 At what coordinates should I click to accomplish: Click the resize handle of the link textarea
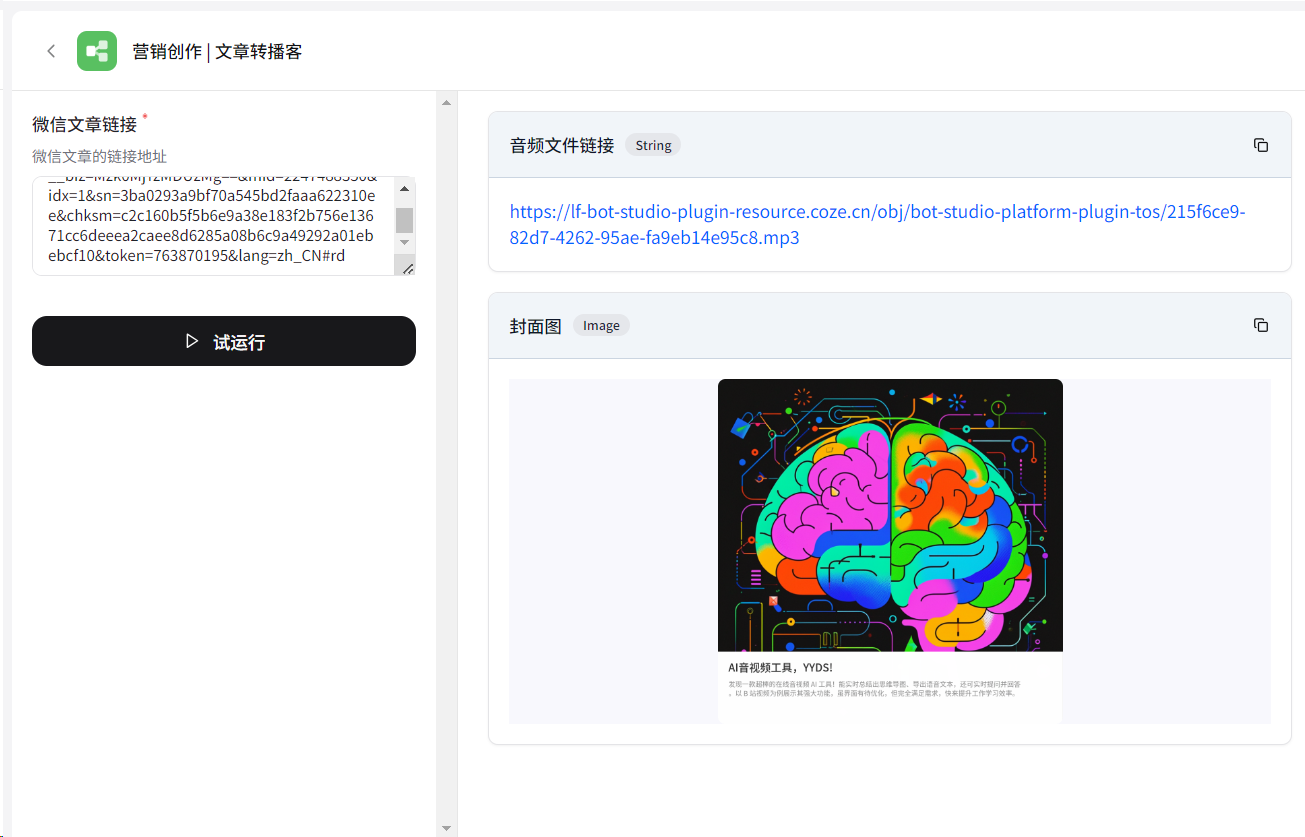pos(407,268)
